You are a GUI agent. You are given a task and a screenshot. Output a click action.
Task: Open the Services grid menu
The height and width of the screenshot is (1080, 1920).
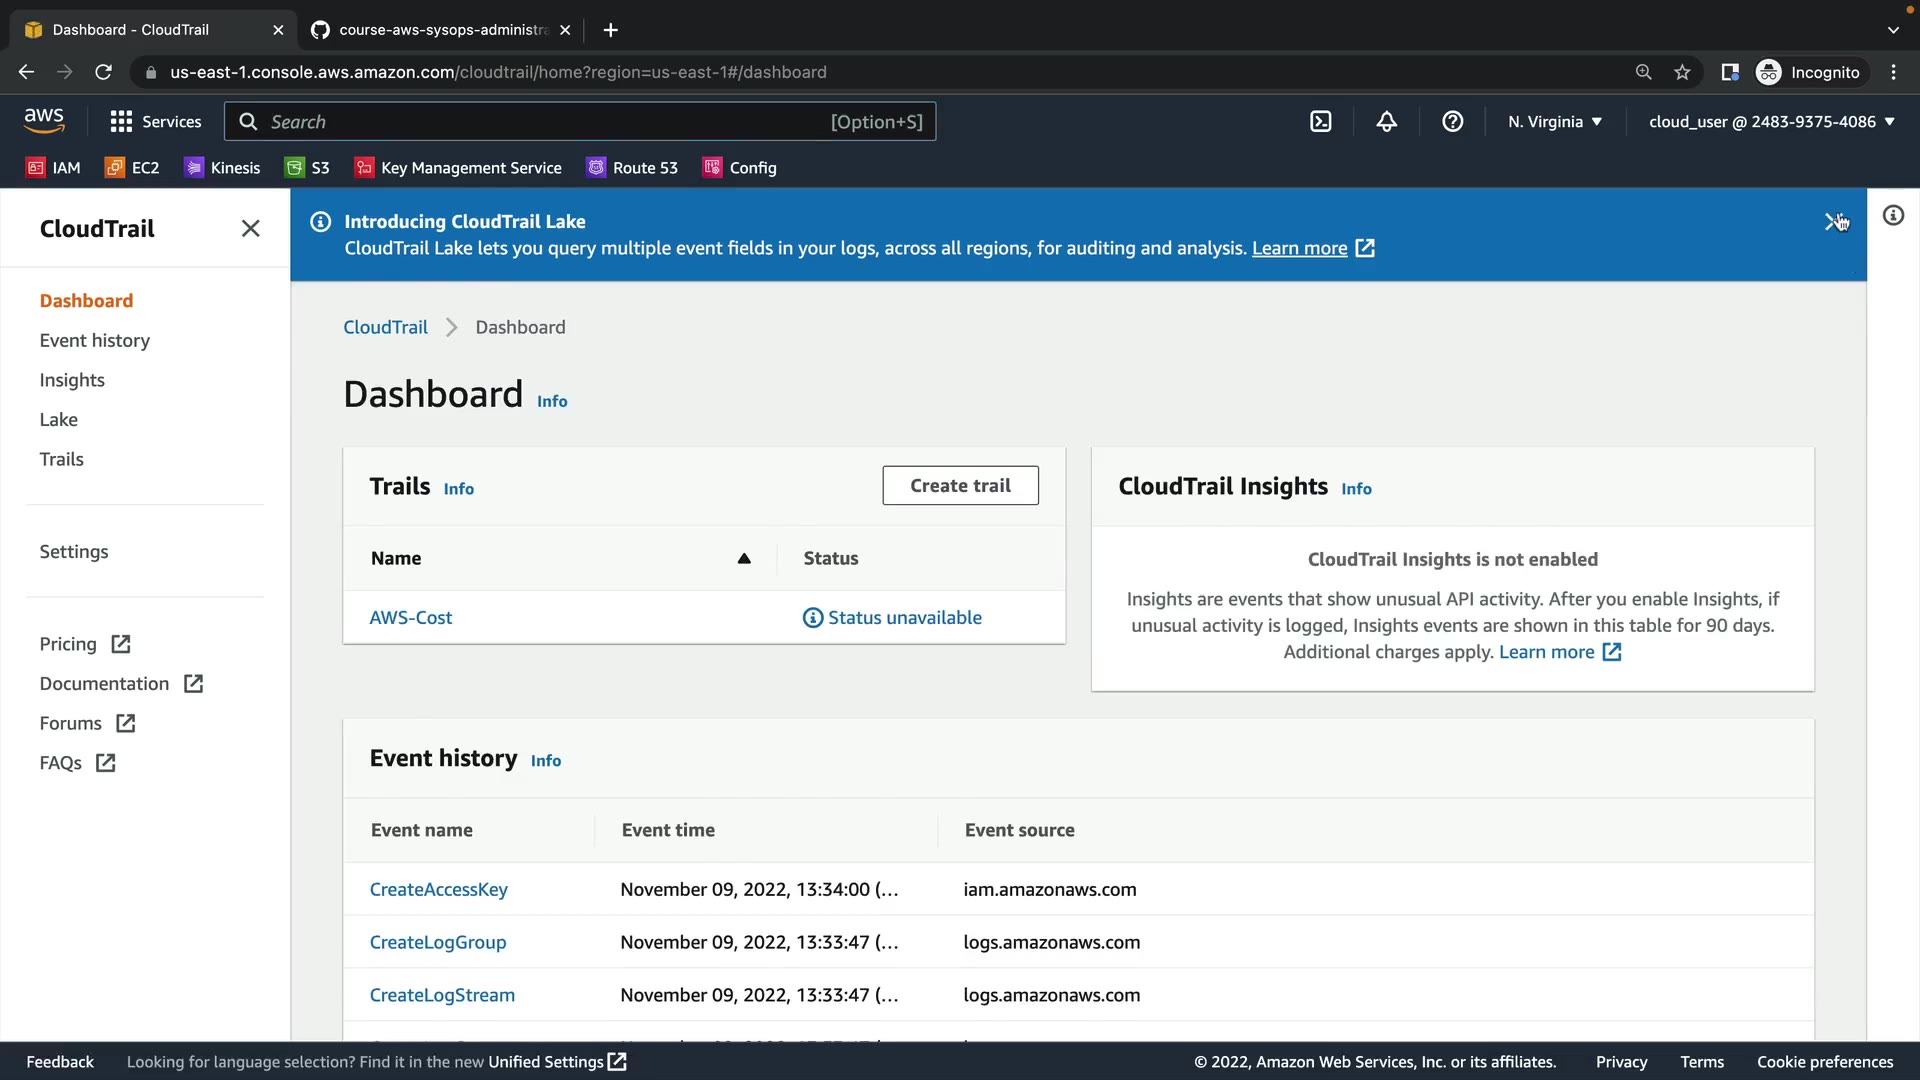[x=155, y=122]
